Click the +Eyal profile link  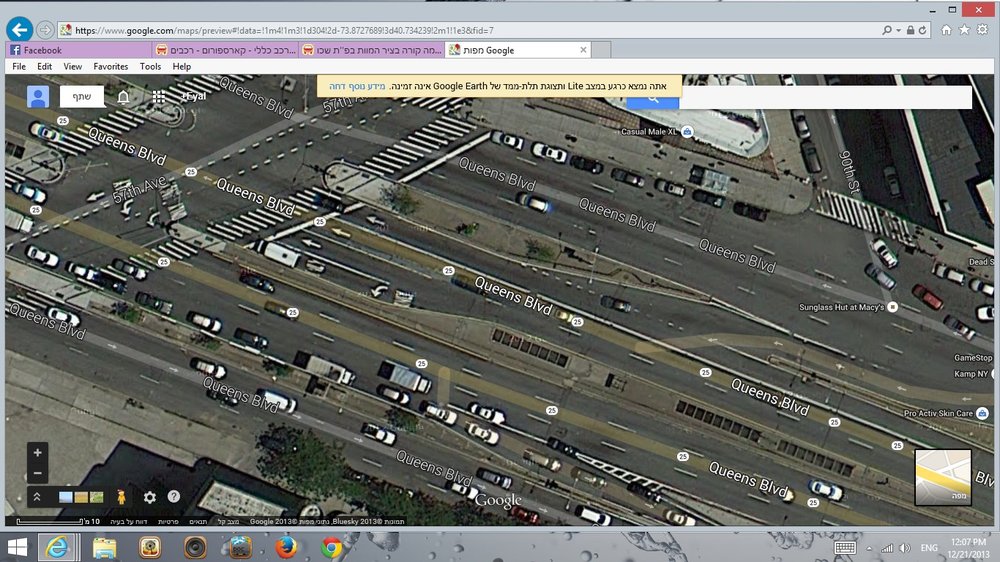[x=194, y=96]
